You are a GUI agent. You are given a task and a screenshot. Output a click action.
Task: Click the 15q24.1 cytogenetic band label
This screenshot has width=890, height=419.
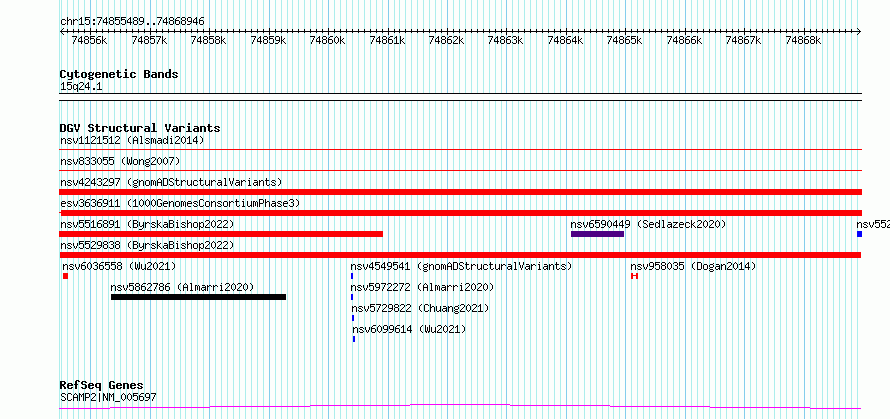[x=81, y=87]
